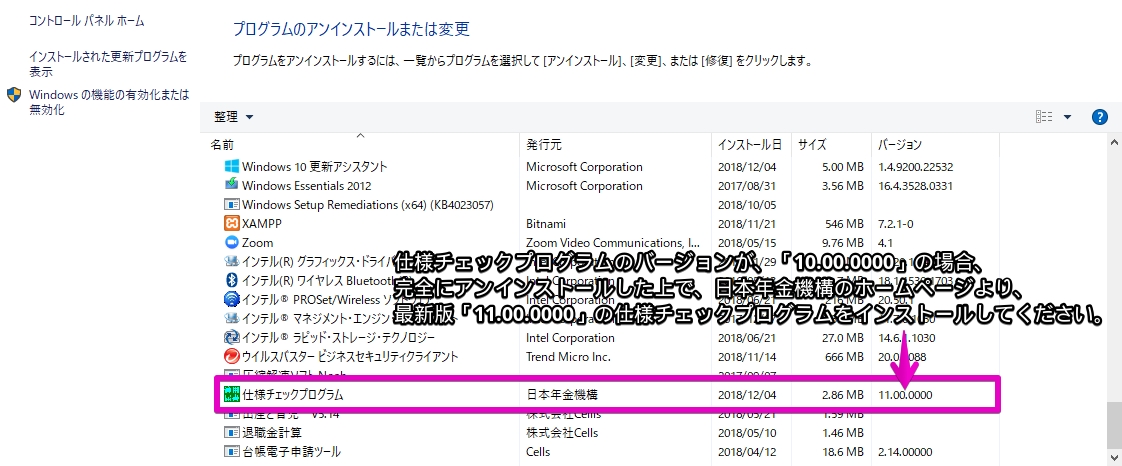Expand the view options dropdown arrow
Viewport: 1122px width, 466px height.
(x=1067, y=117)
